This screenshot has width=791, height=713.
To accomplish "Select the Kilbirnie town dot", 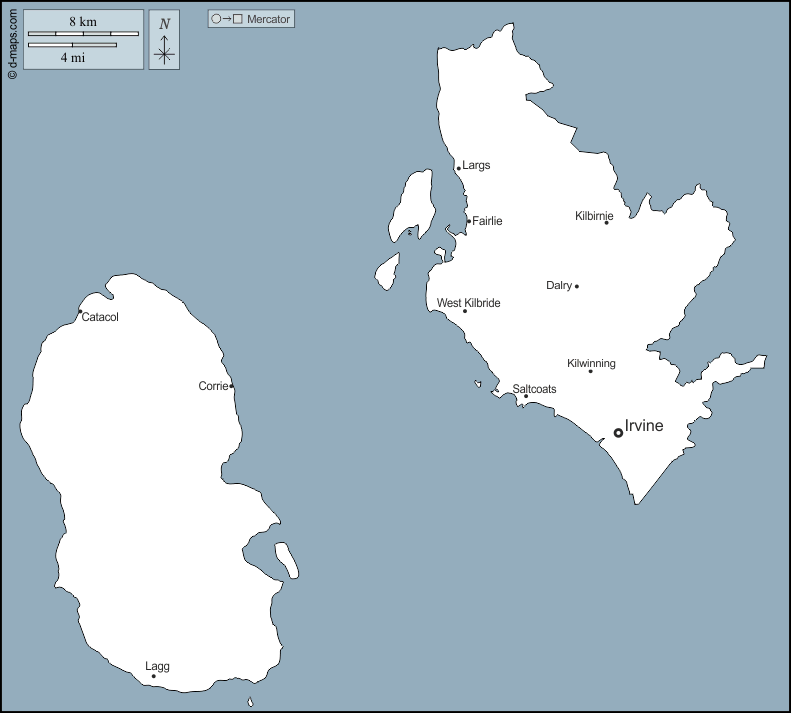I will coord(606,222).
